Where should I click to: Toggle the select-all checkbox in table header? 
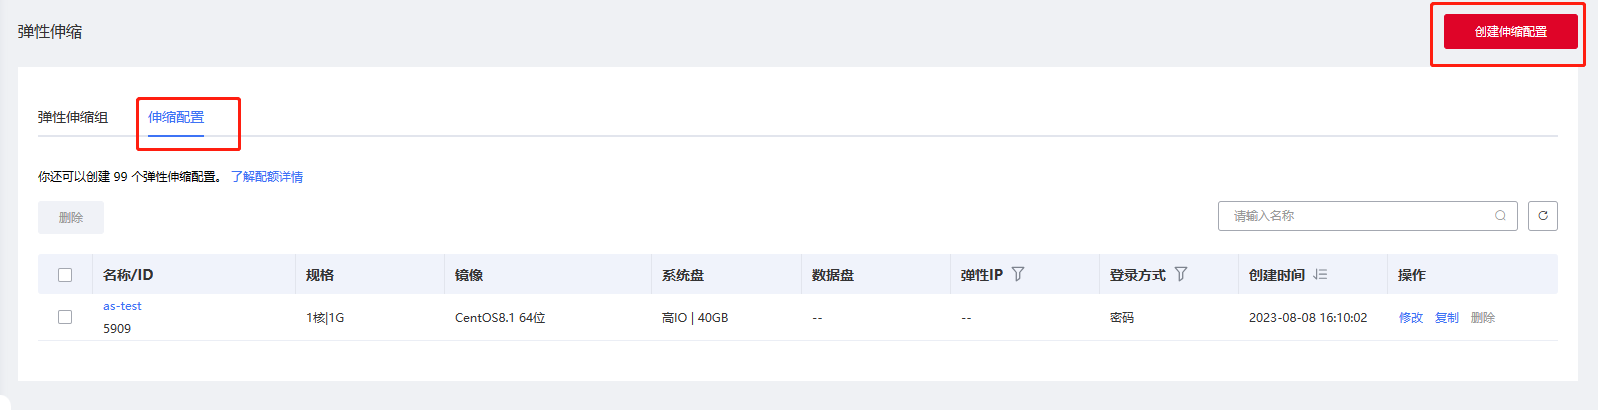(x=65, y=275)
